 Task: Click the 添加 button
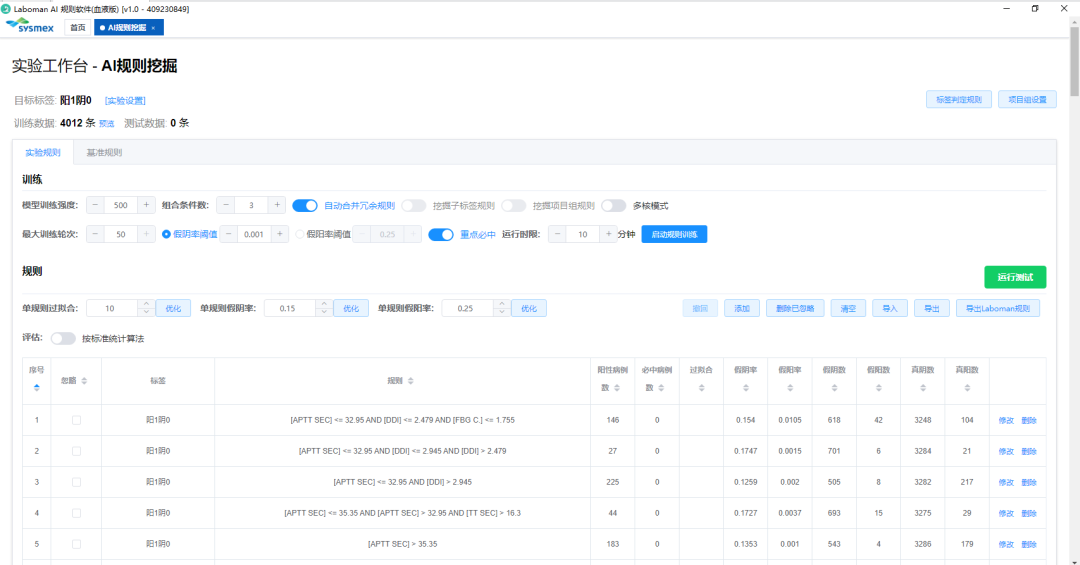coord(742,308)
